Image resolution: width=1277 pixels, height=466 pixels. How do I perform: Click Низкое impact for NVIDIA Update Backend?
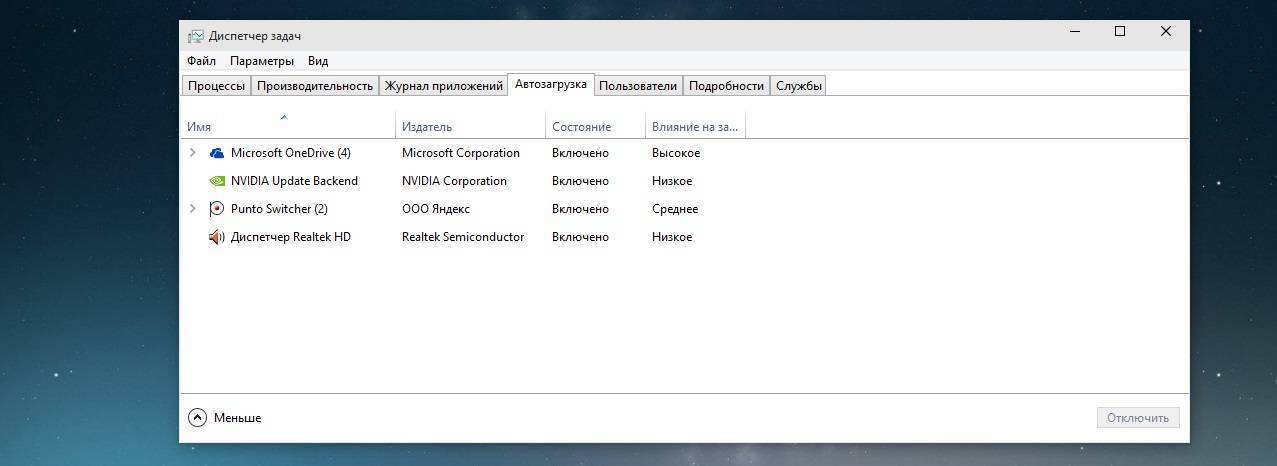(x=672, y=181)
